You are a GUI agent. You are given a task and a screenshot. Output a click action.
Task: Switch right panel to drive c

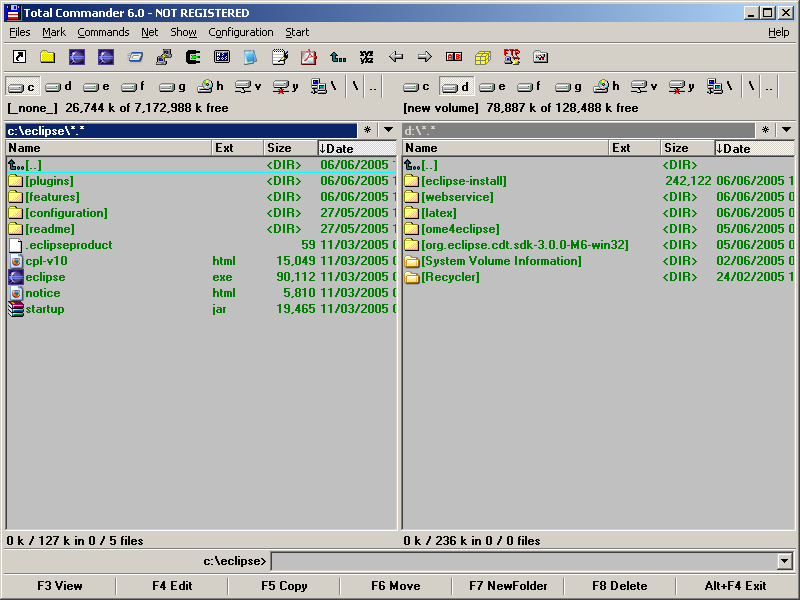tap(416, 86)
